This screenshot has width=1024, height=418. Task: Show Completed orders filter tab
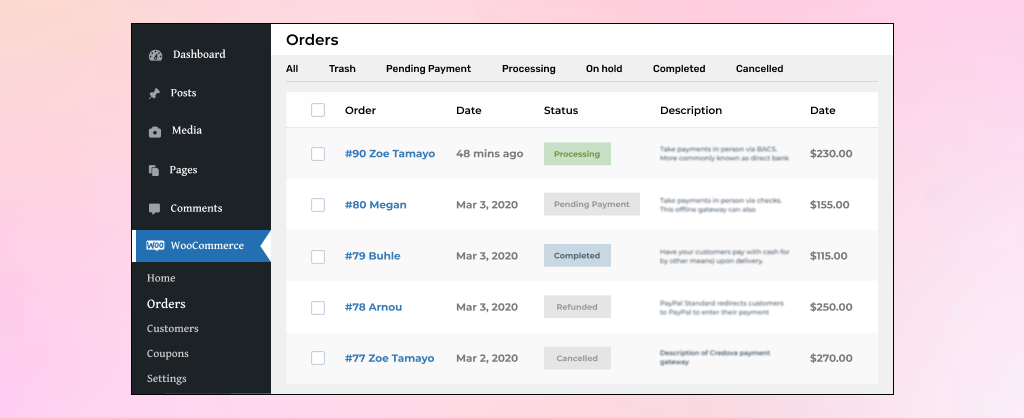(x=679, y=69)
